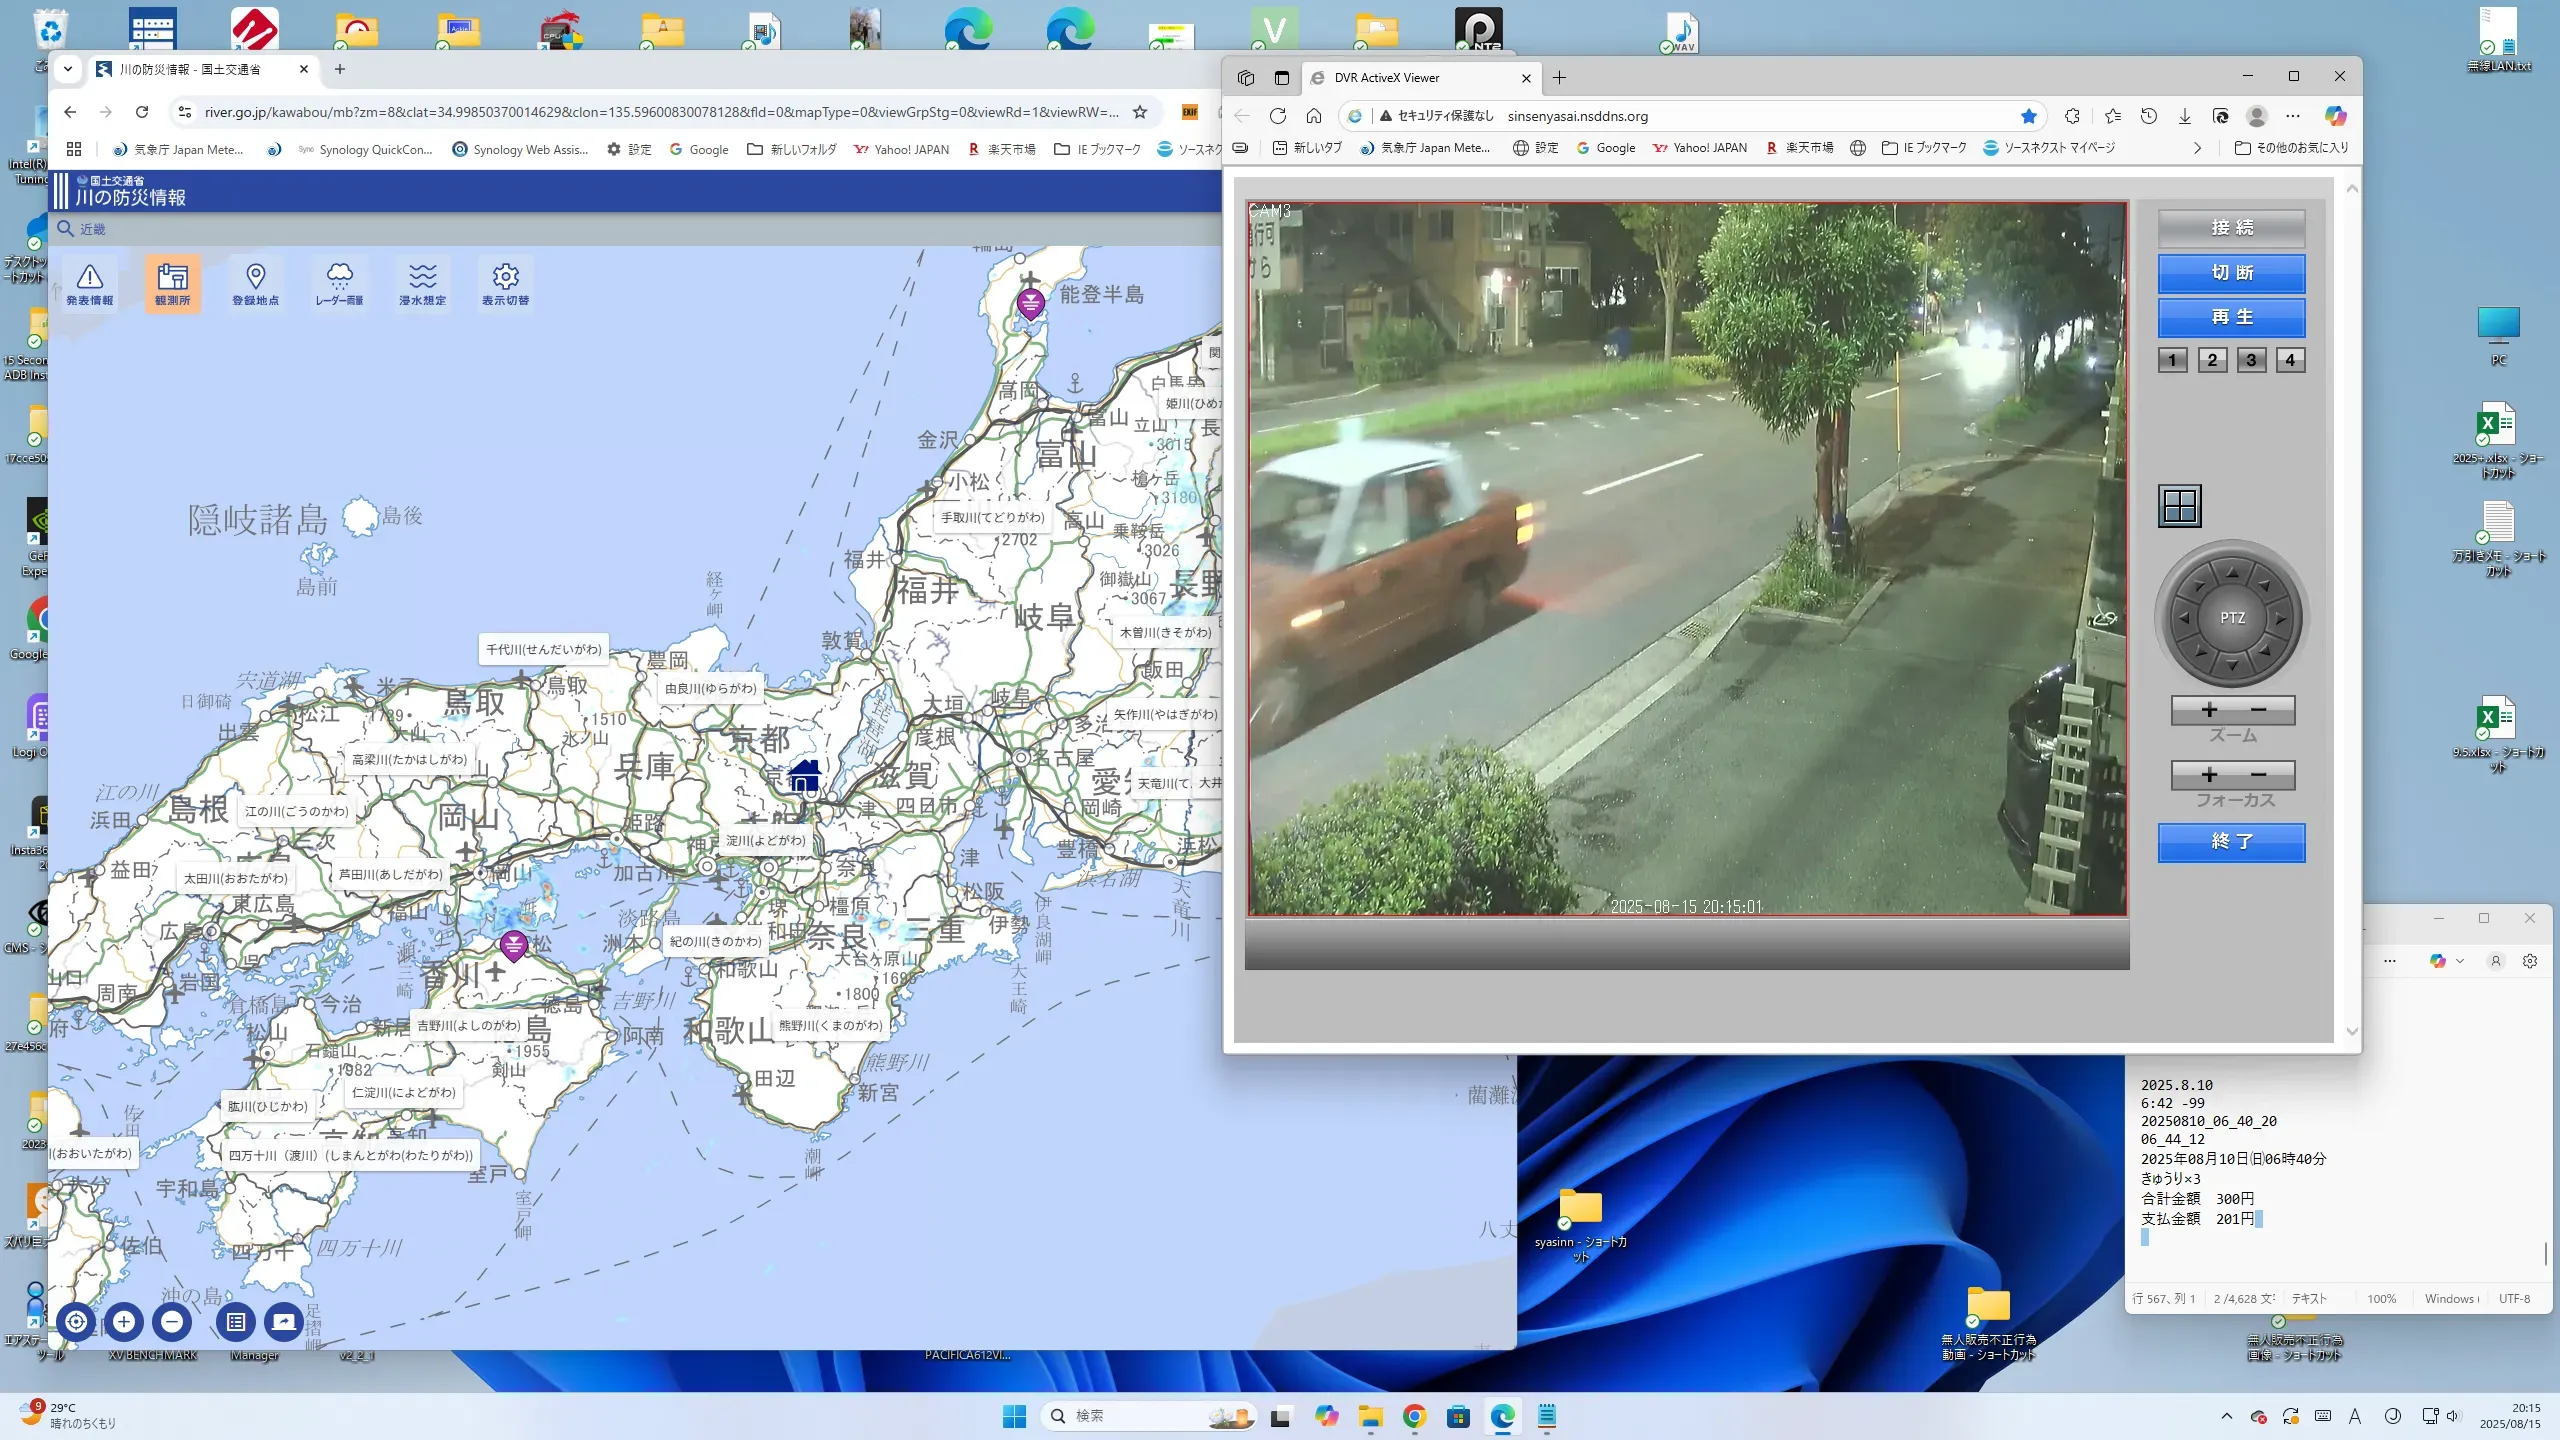Click the map current-location target button
The height and width of the screenshot is (1440, 2560).
76,1321
